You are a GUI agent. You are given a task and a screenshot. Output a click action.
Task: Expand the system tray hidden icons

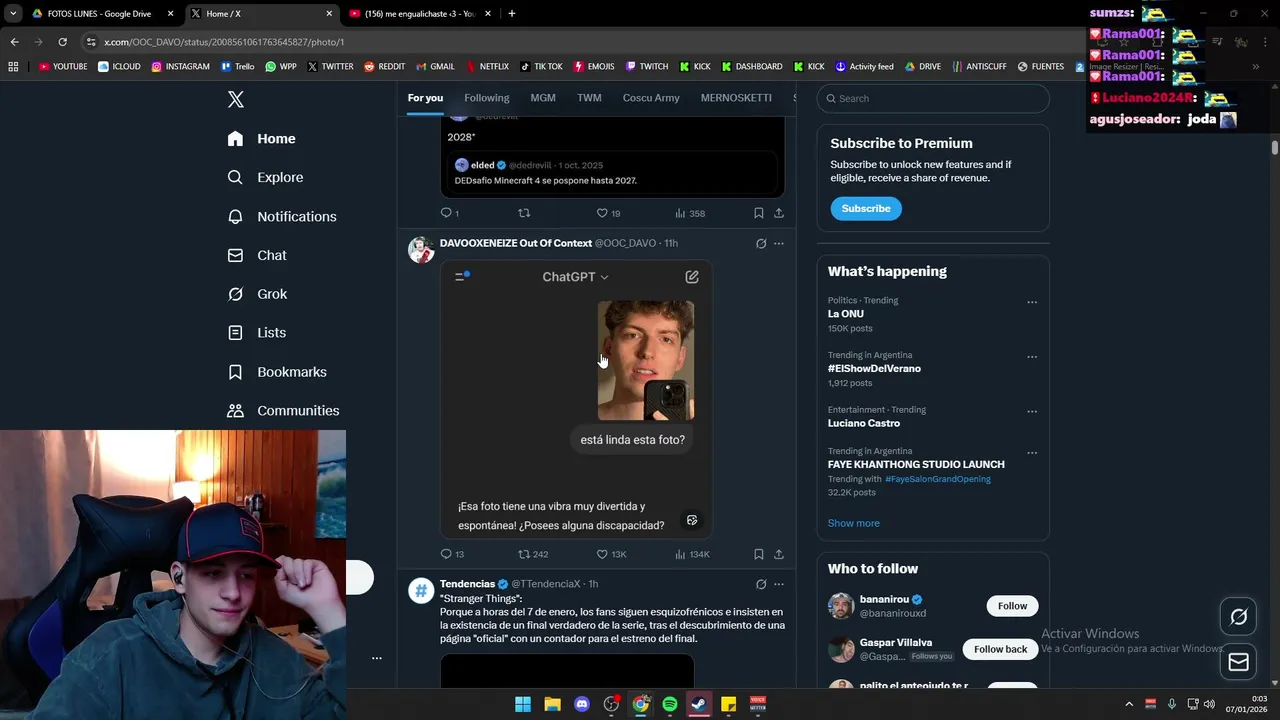1129,704
